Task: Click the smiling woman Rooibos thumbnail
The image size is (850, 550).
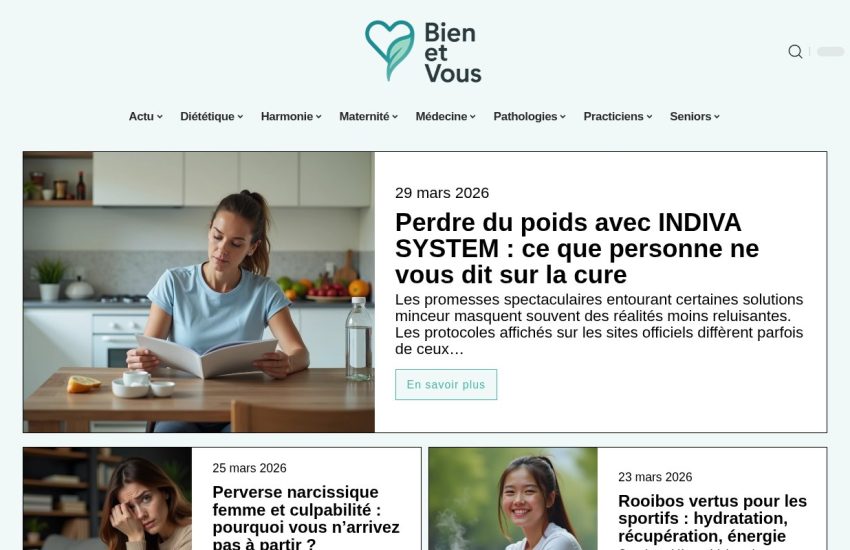Action: [x=513, y=499]
